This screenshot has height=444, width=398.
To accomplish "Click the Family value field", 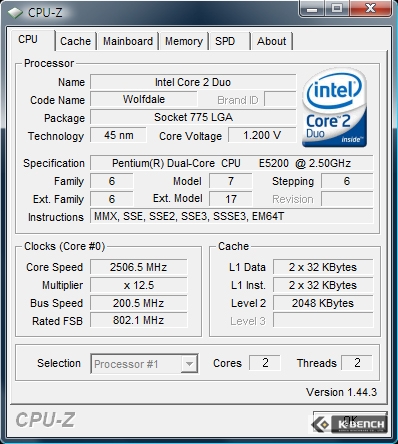I will click(112, 181).
